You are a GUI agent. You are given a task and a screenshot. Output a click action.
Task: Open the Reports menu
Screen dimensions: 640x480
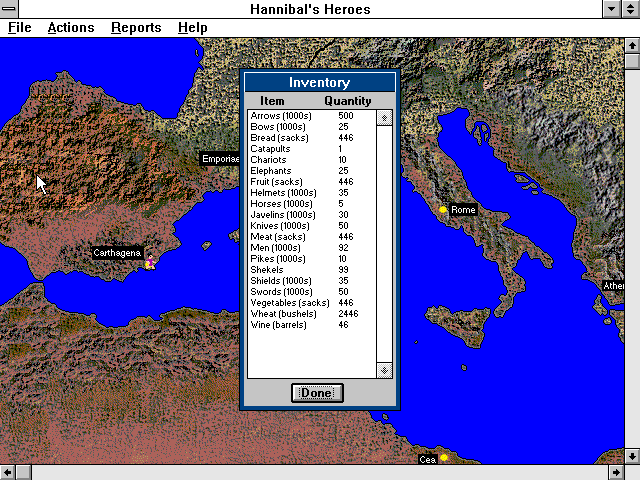click(136, 27)
